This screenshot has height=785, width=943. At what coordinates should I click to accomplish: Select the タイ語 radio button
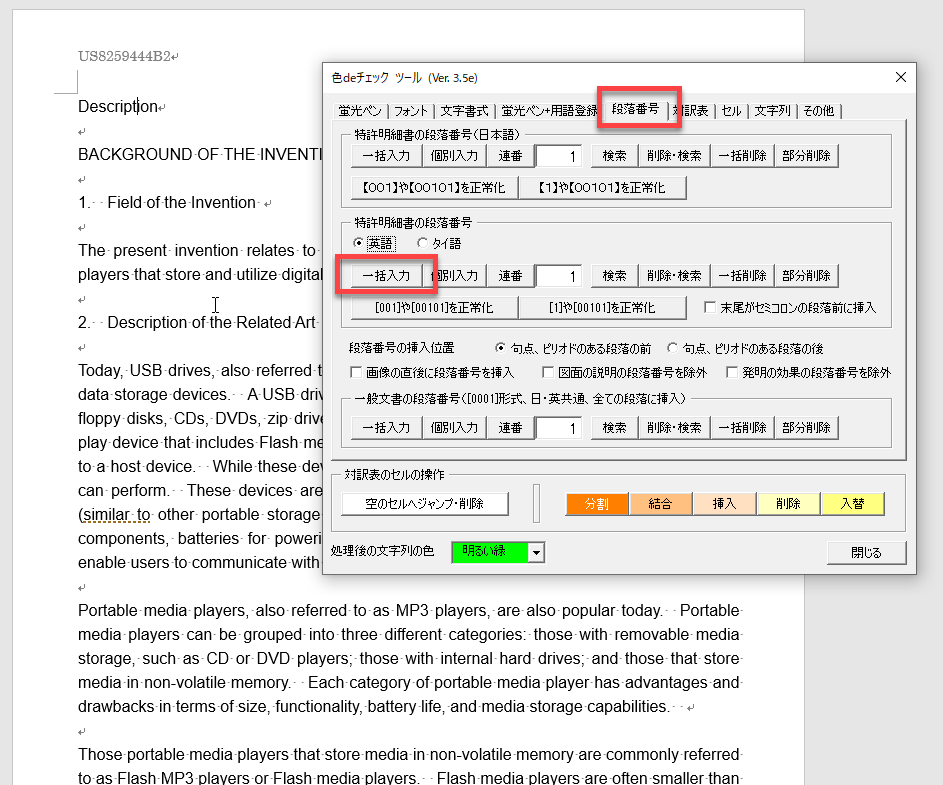point(422,243)
